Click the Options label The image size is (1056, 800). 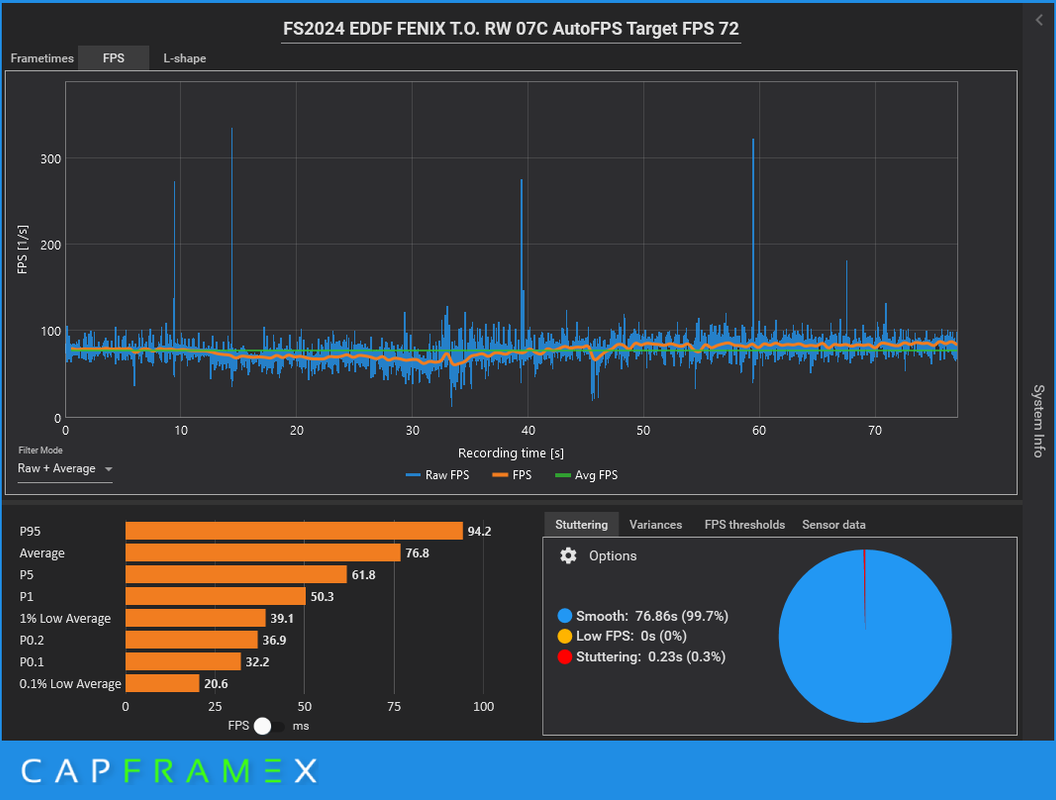[x=612, y=556]
